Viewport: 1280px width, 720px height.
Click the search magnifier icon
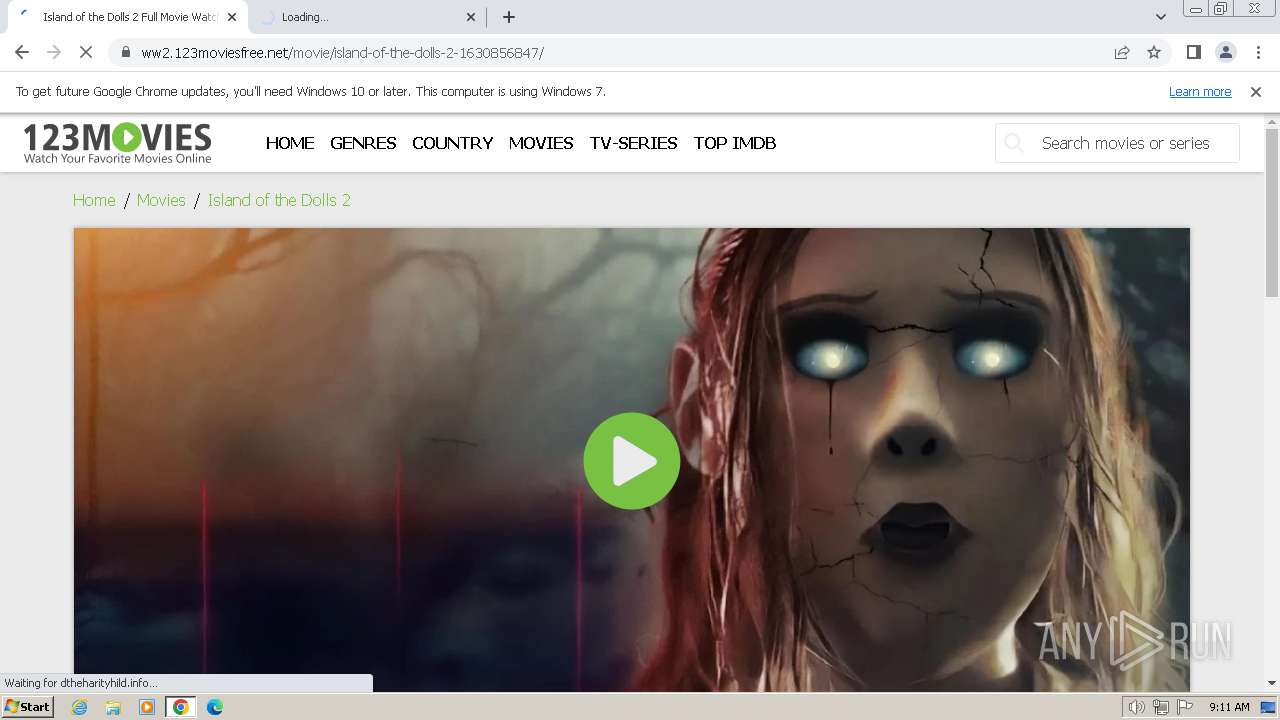pyautogui.click(x=1014, y=143)
